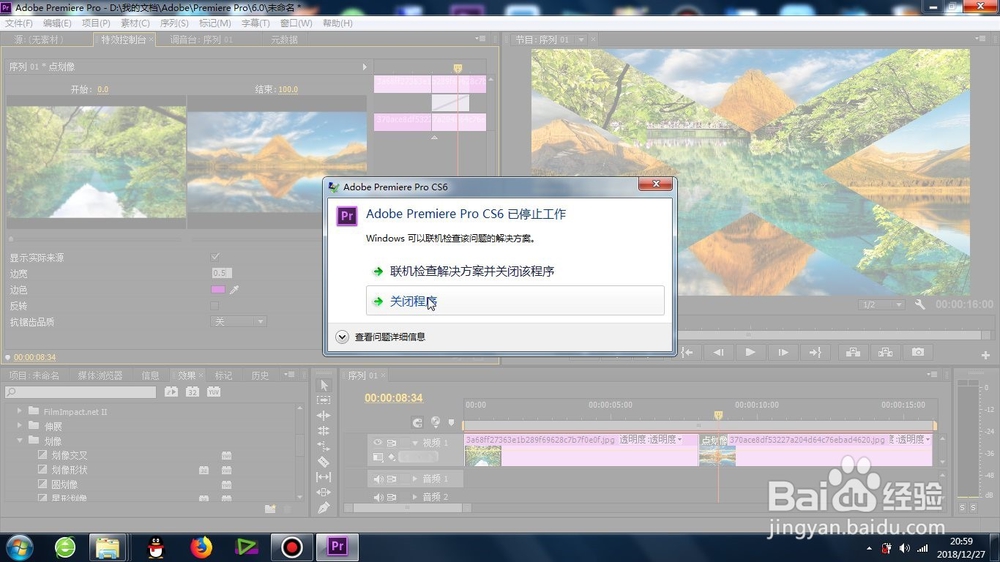Filter by 32-bit color effects icon
The height and width of the screenshot is (562, 1000).
coord(192,392)
